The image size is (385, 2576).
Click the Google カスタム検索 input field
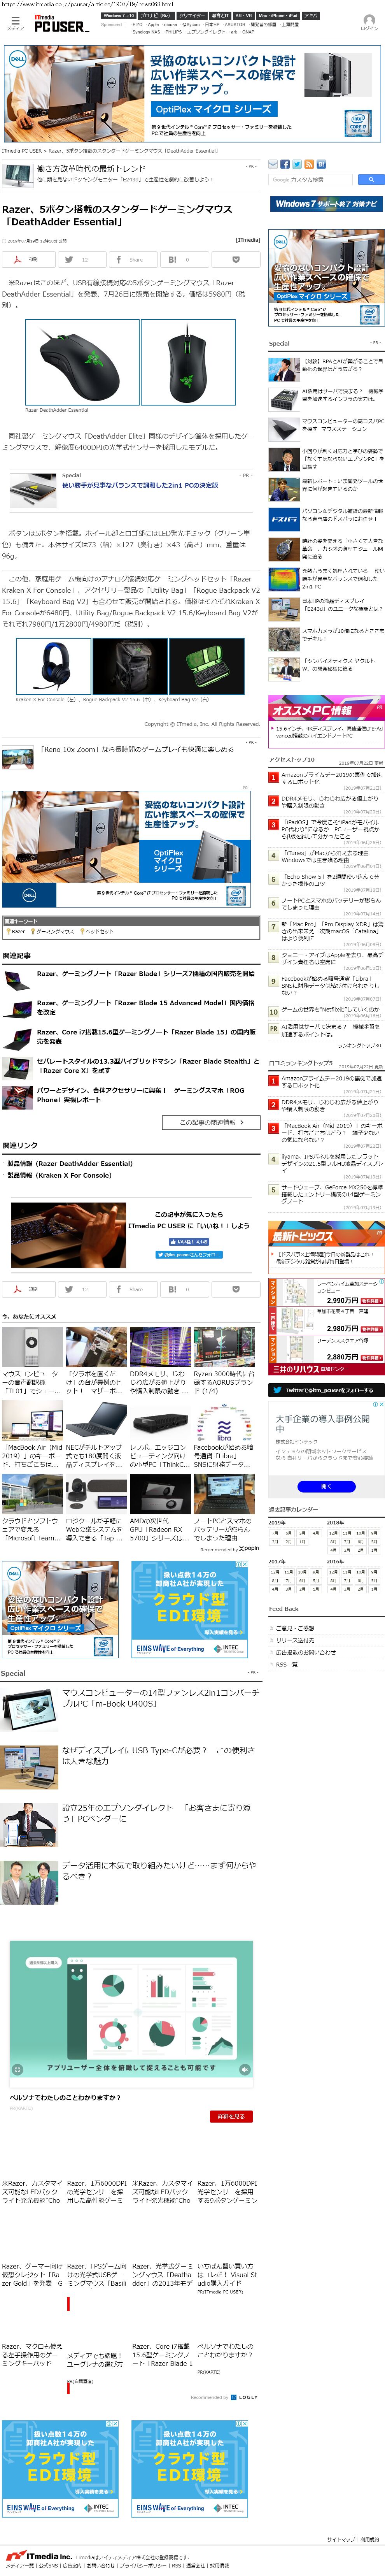coord(312,180)
